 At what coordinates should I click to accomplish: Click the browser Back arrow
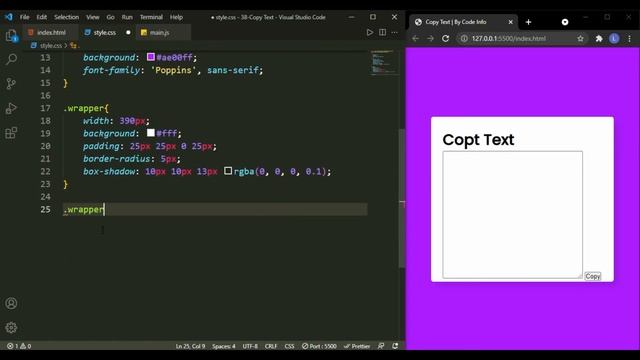tap(416, 38)
